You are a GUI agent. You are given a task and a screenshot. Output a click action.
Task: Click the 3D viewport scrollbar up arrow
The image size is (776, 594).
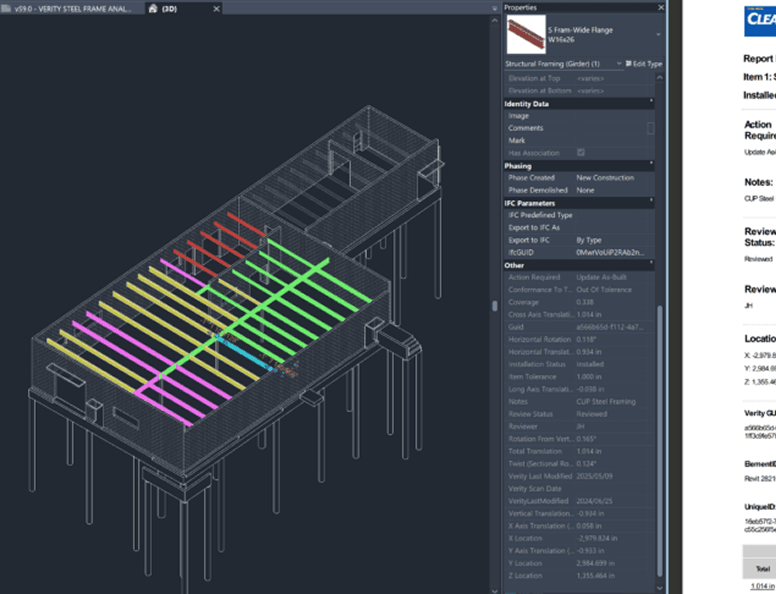pyautogui.click(x=494, y=20)
